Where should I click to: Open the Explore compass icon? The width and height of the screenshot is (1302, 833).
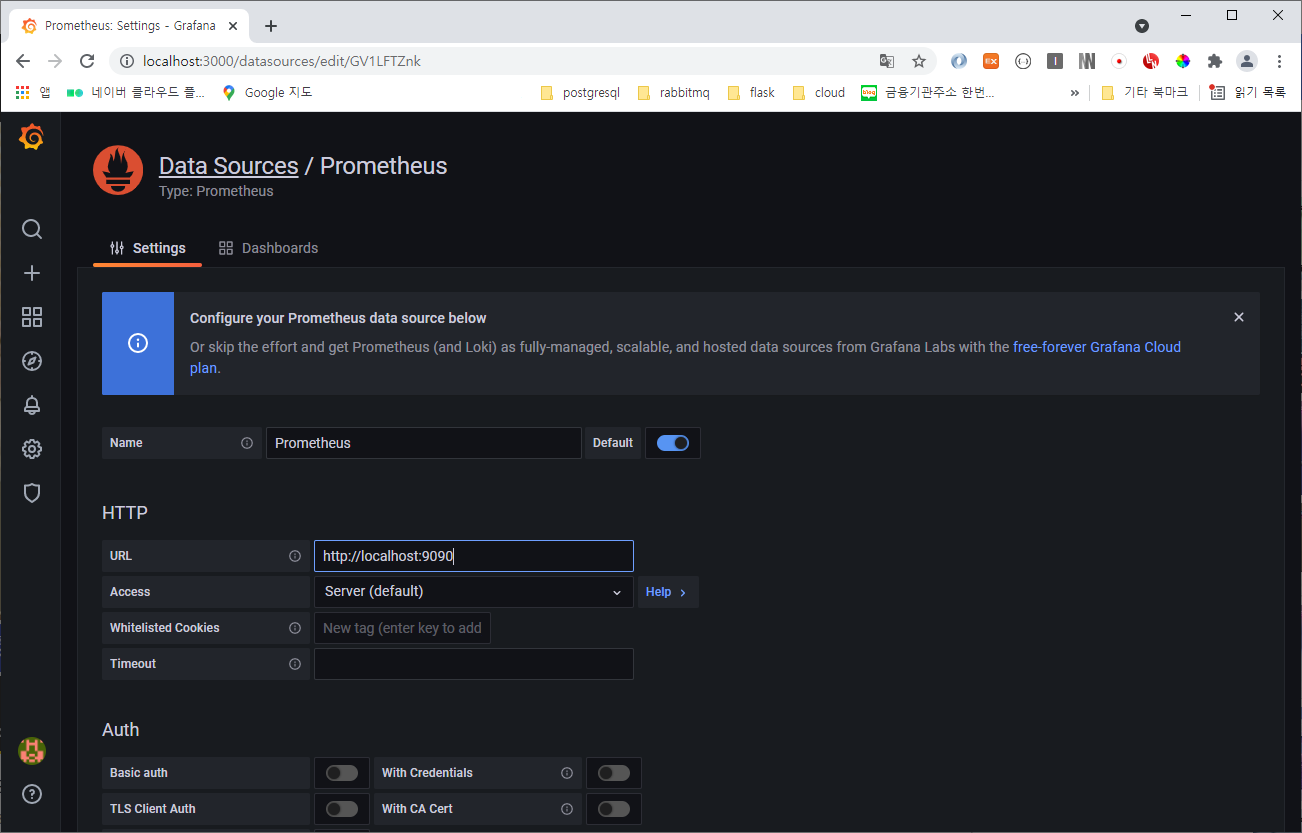(x=32, y=361)
